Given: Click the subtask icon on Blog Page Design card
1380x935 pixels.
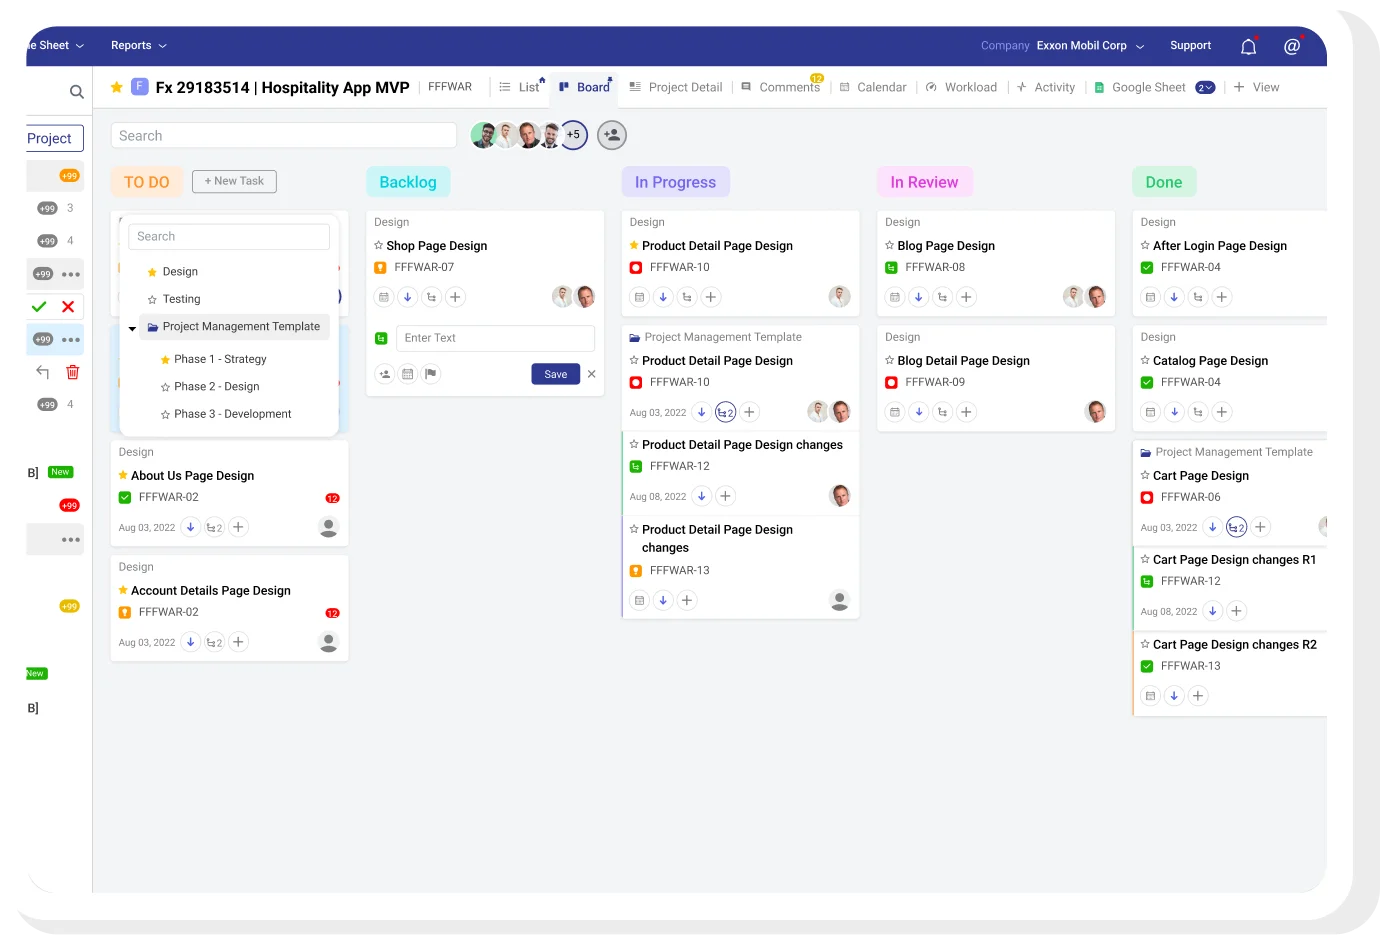Looking at the screenshot, I should 942,297.
